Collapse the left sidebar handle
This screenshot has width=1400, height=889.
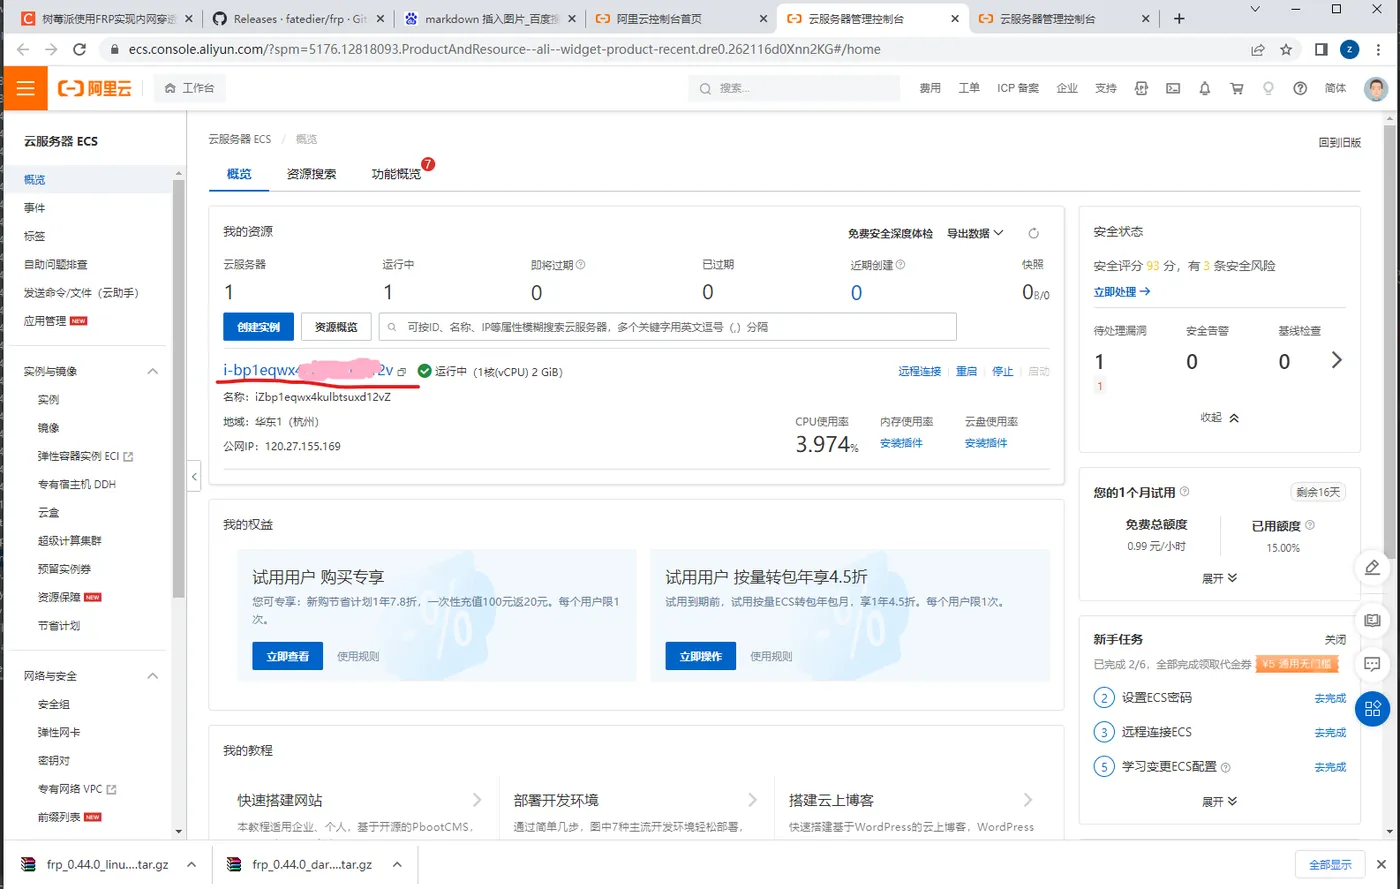[x=194, y=475]
